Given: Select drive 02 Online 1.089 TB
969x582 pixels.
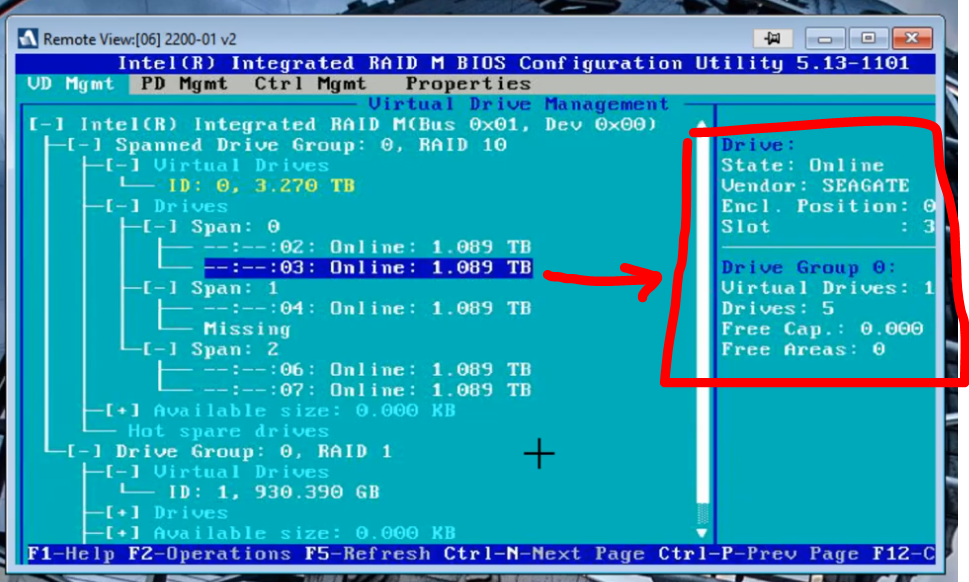Looking at the screenshot, I should coord(368,247).
